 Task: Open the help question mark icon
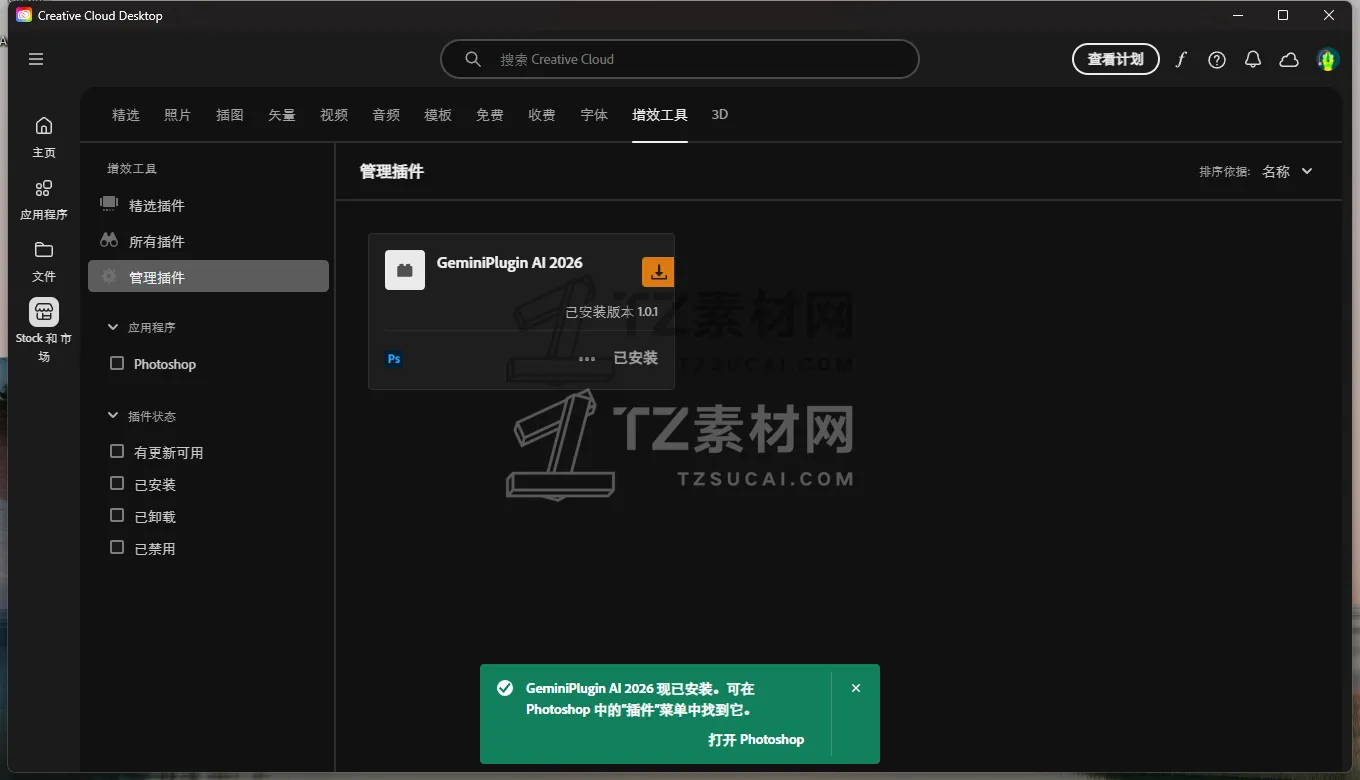click(x=1217, y=60)
